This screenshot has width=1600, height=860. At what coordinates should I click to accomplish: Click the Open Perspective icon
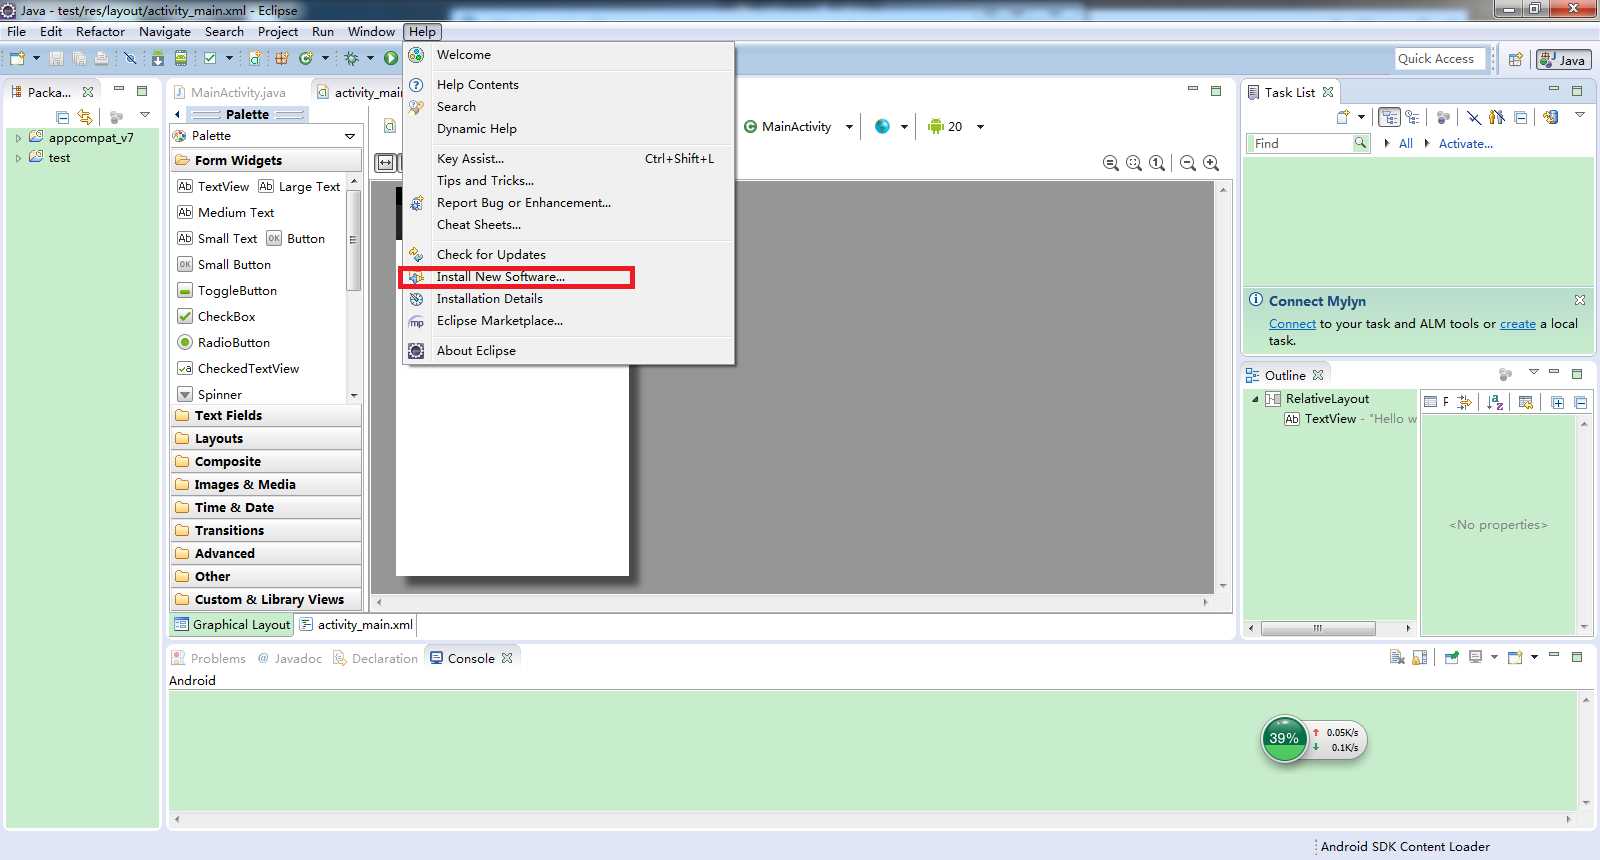click(1515, 59)
